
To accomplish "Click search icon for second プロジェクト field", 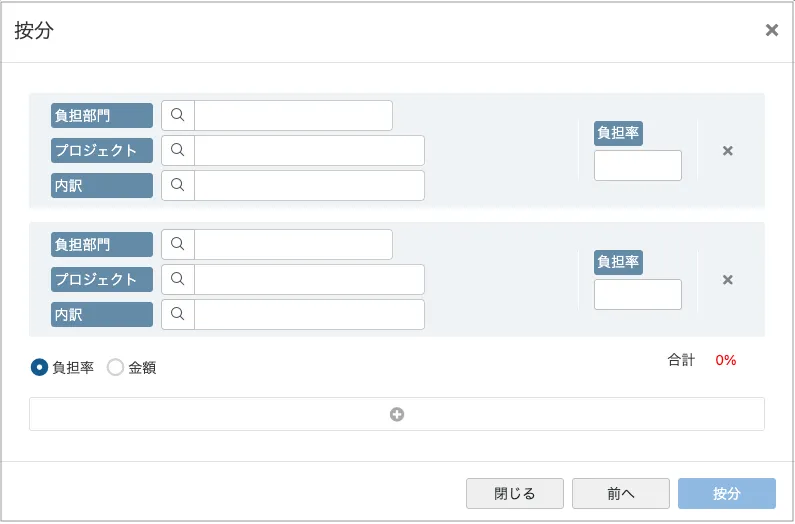I will point(178,280).
